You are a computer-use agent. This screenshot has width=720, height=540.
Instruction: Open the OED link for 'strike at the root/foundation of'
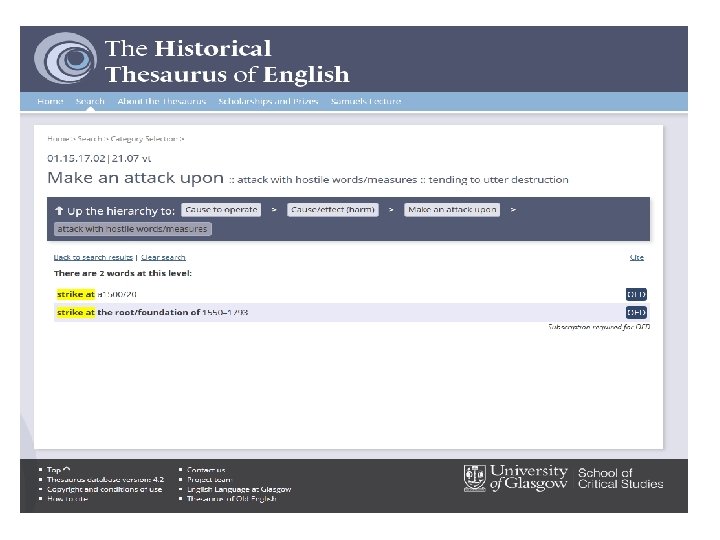636,312
